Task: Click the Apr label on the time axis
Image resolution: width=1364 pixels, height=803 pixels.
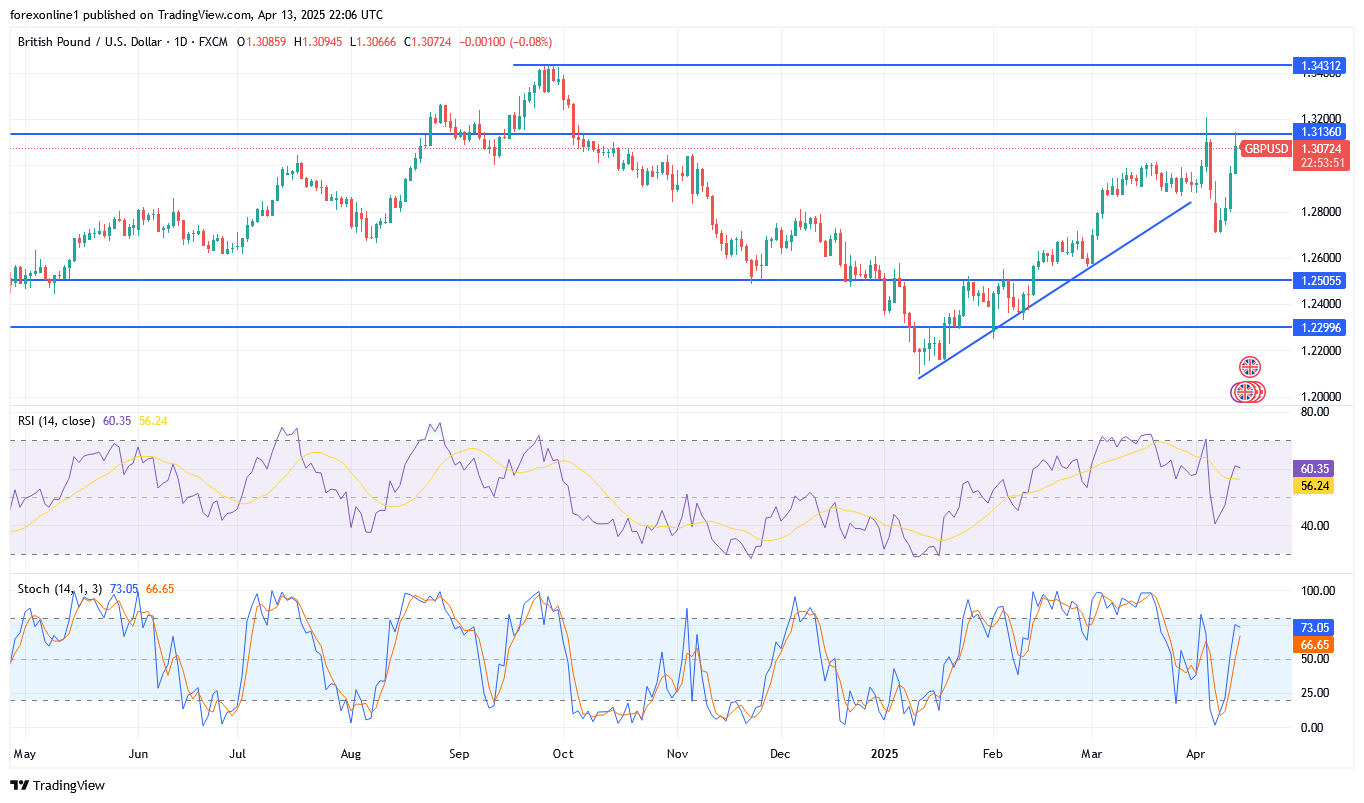Action: 1195,752
